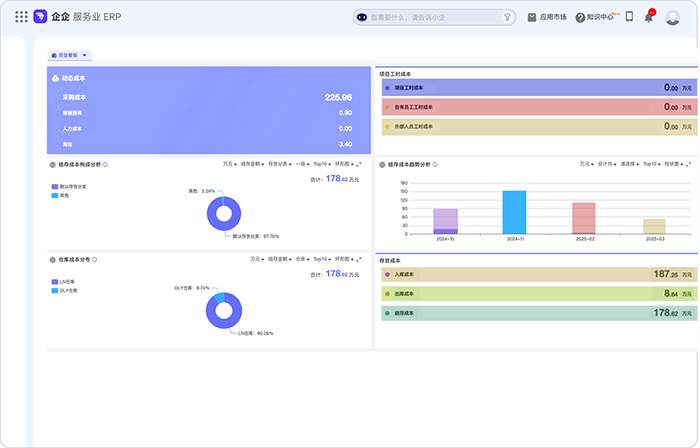Click the 企企 purple logo icon
The image size is (700, 448).
[40, 17]
